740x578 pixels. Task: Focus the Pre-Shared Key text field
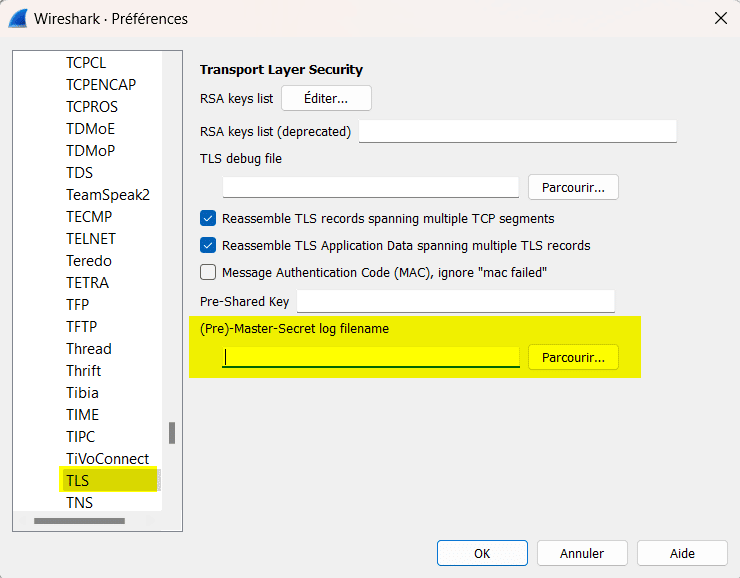[455, 302]
